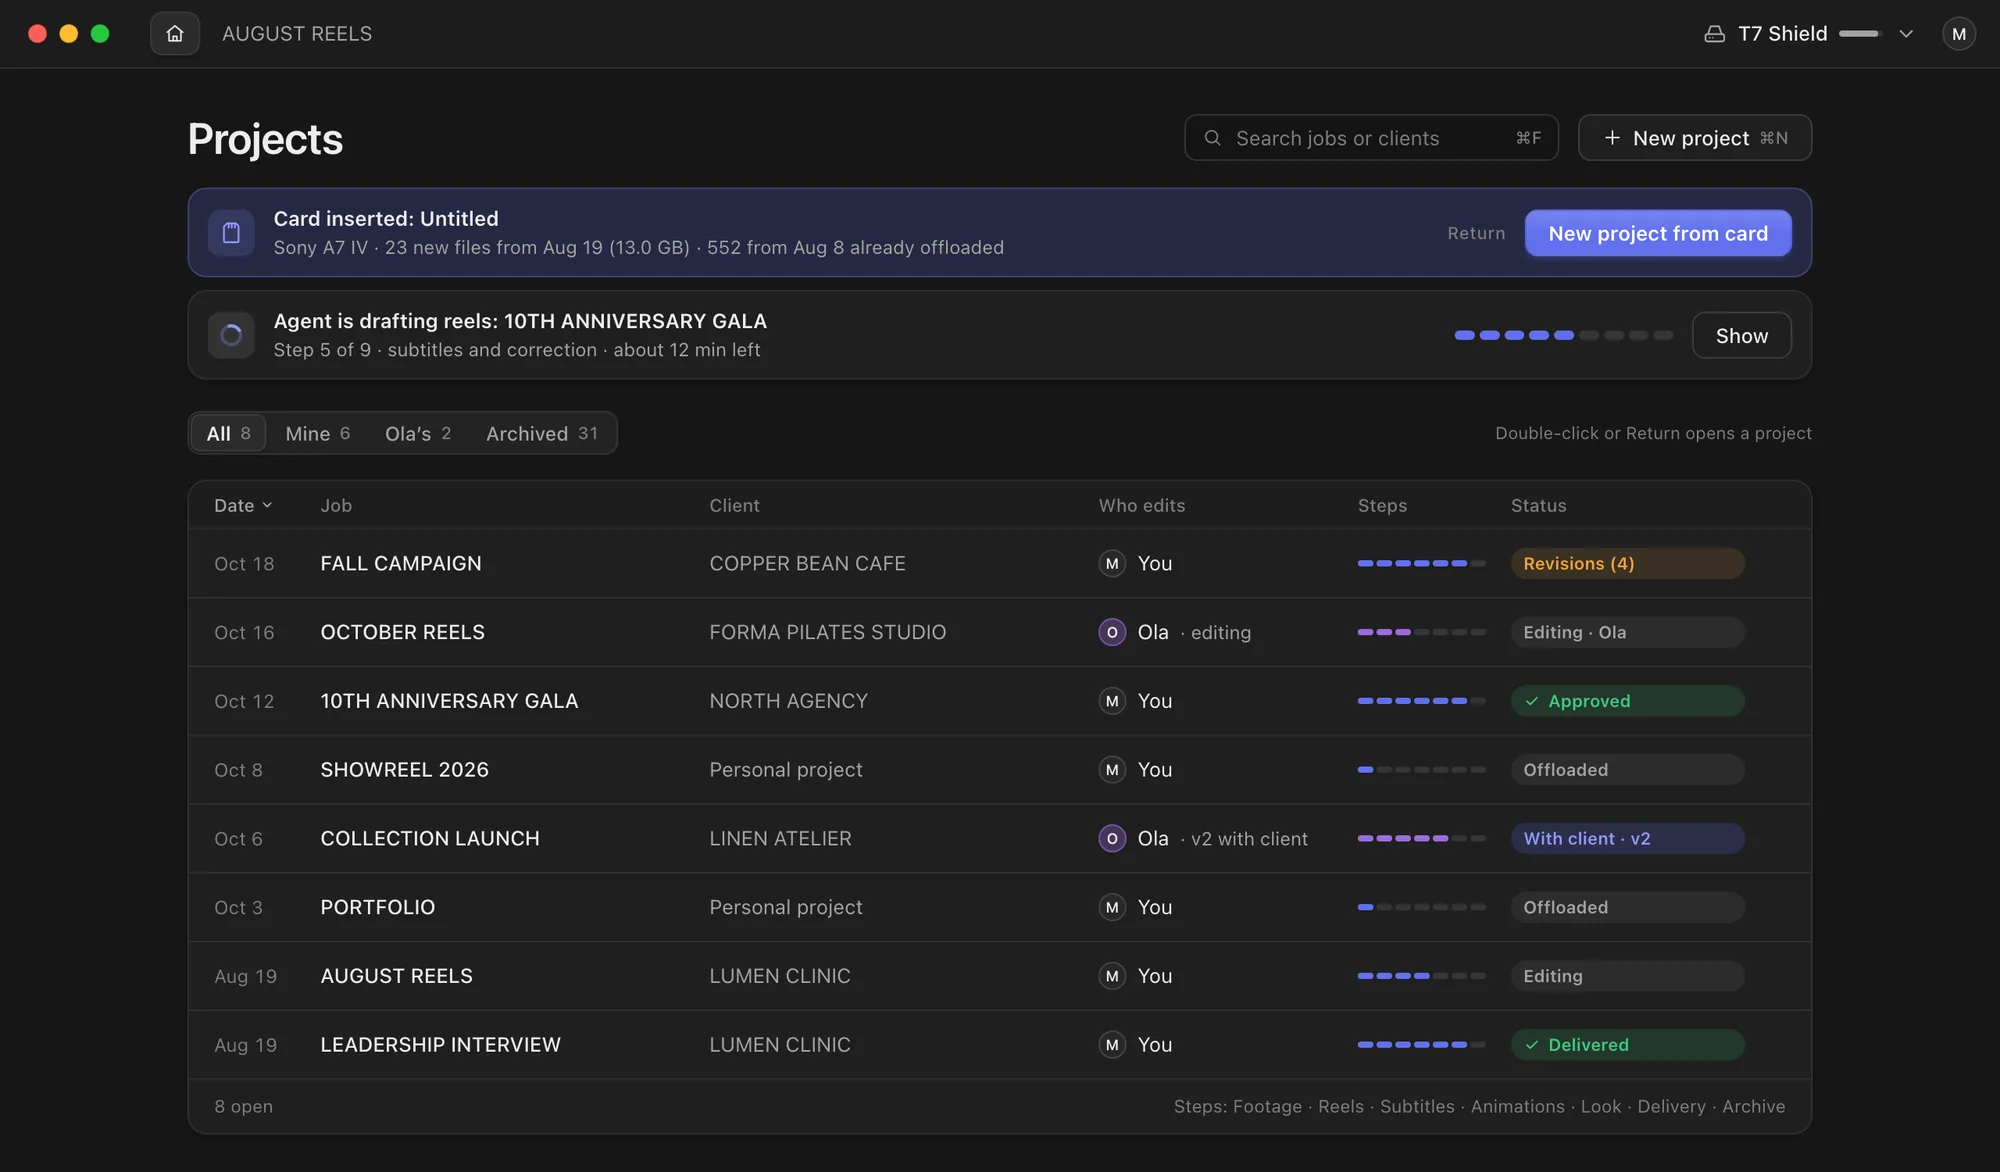Click Ola's avatar in COLLECTION LAUNCH row
Viewport: 2000px width, 1172px height.
(x=1112, y=839)
